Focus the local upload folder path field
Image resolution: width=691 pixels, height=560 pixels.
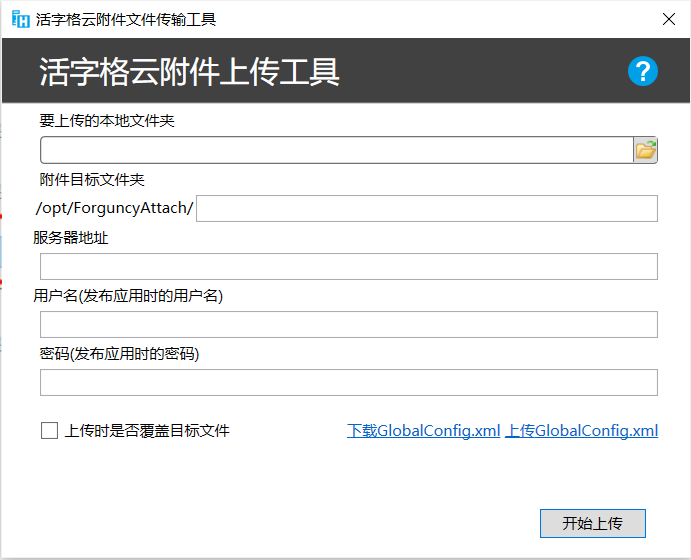(337, 150)
